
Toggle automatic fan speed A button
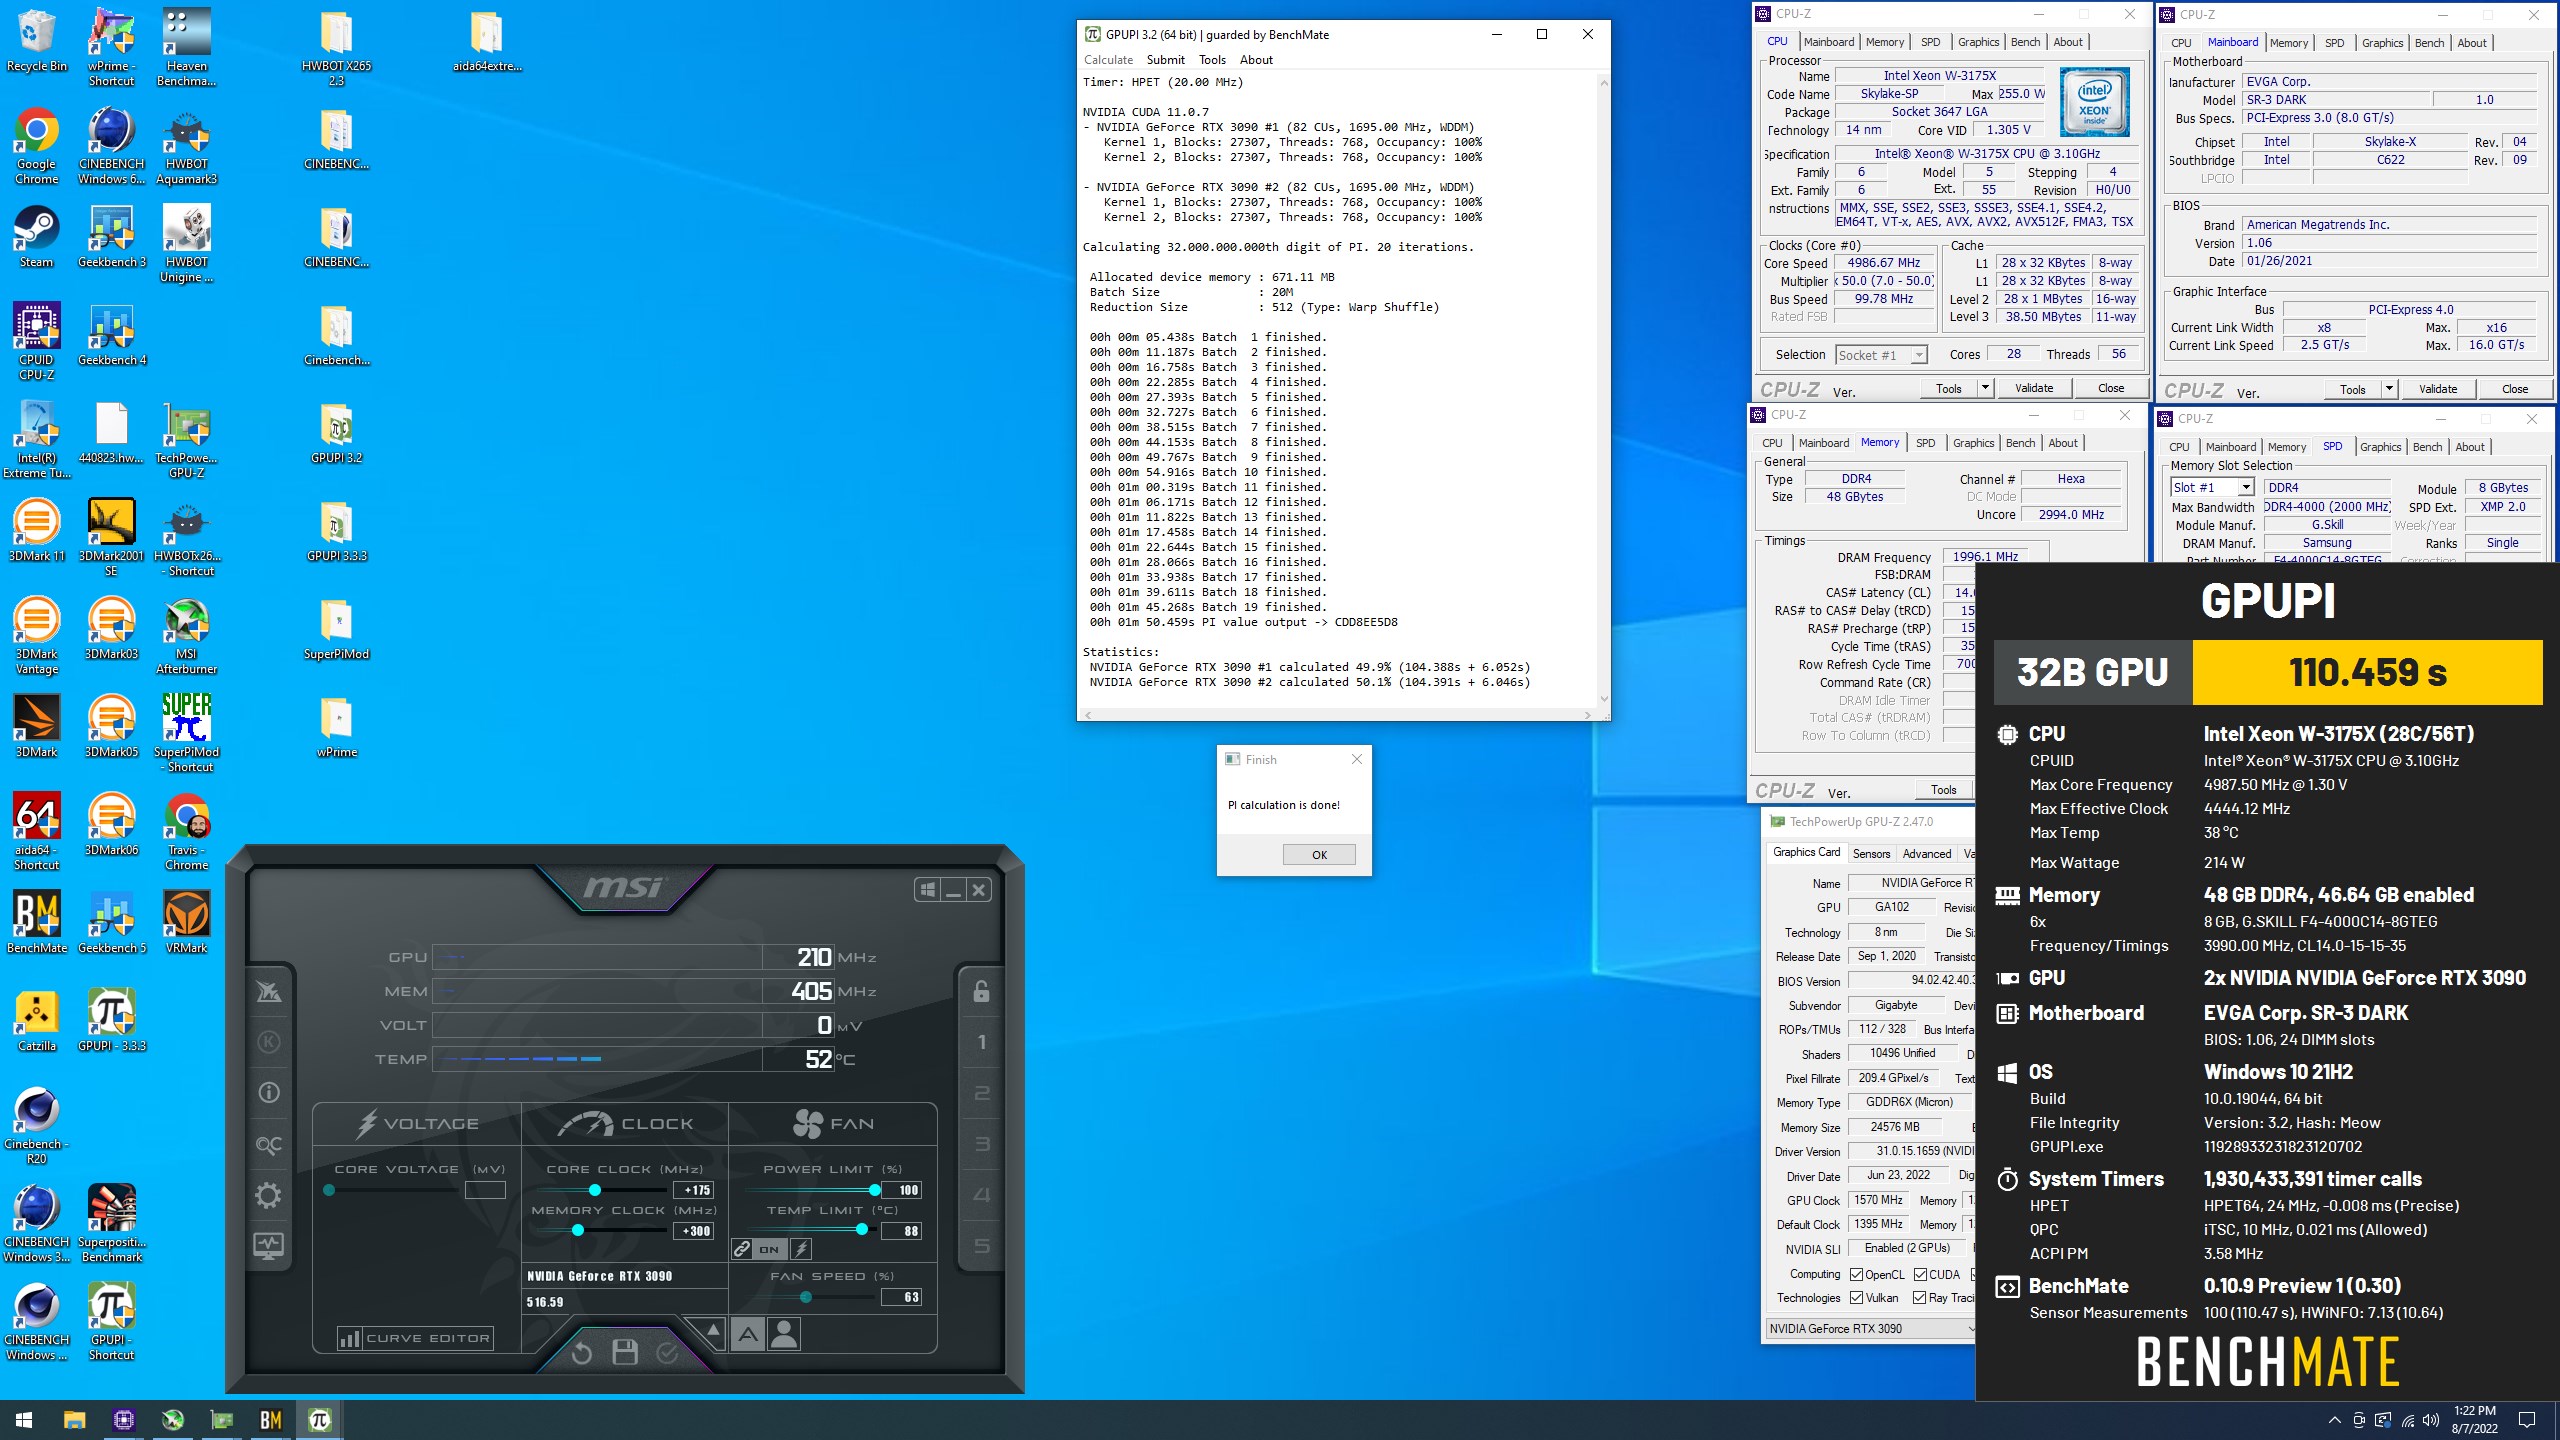748,1335
